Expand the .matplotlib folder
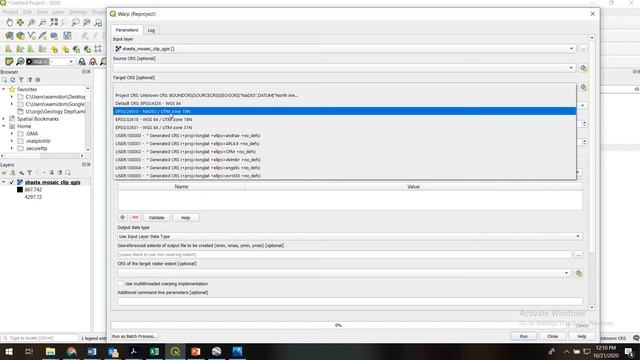Viewport: 640px width, 360px height. click(12, 141)
